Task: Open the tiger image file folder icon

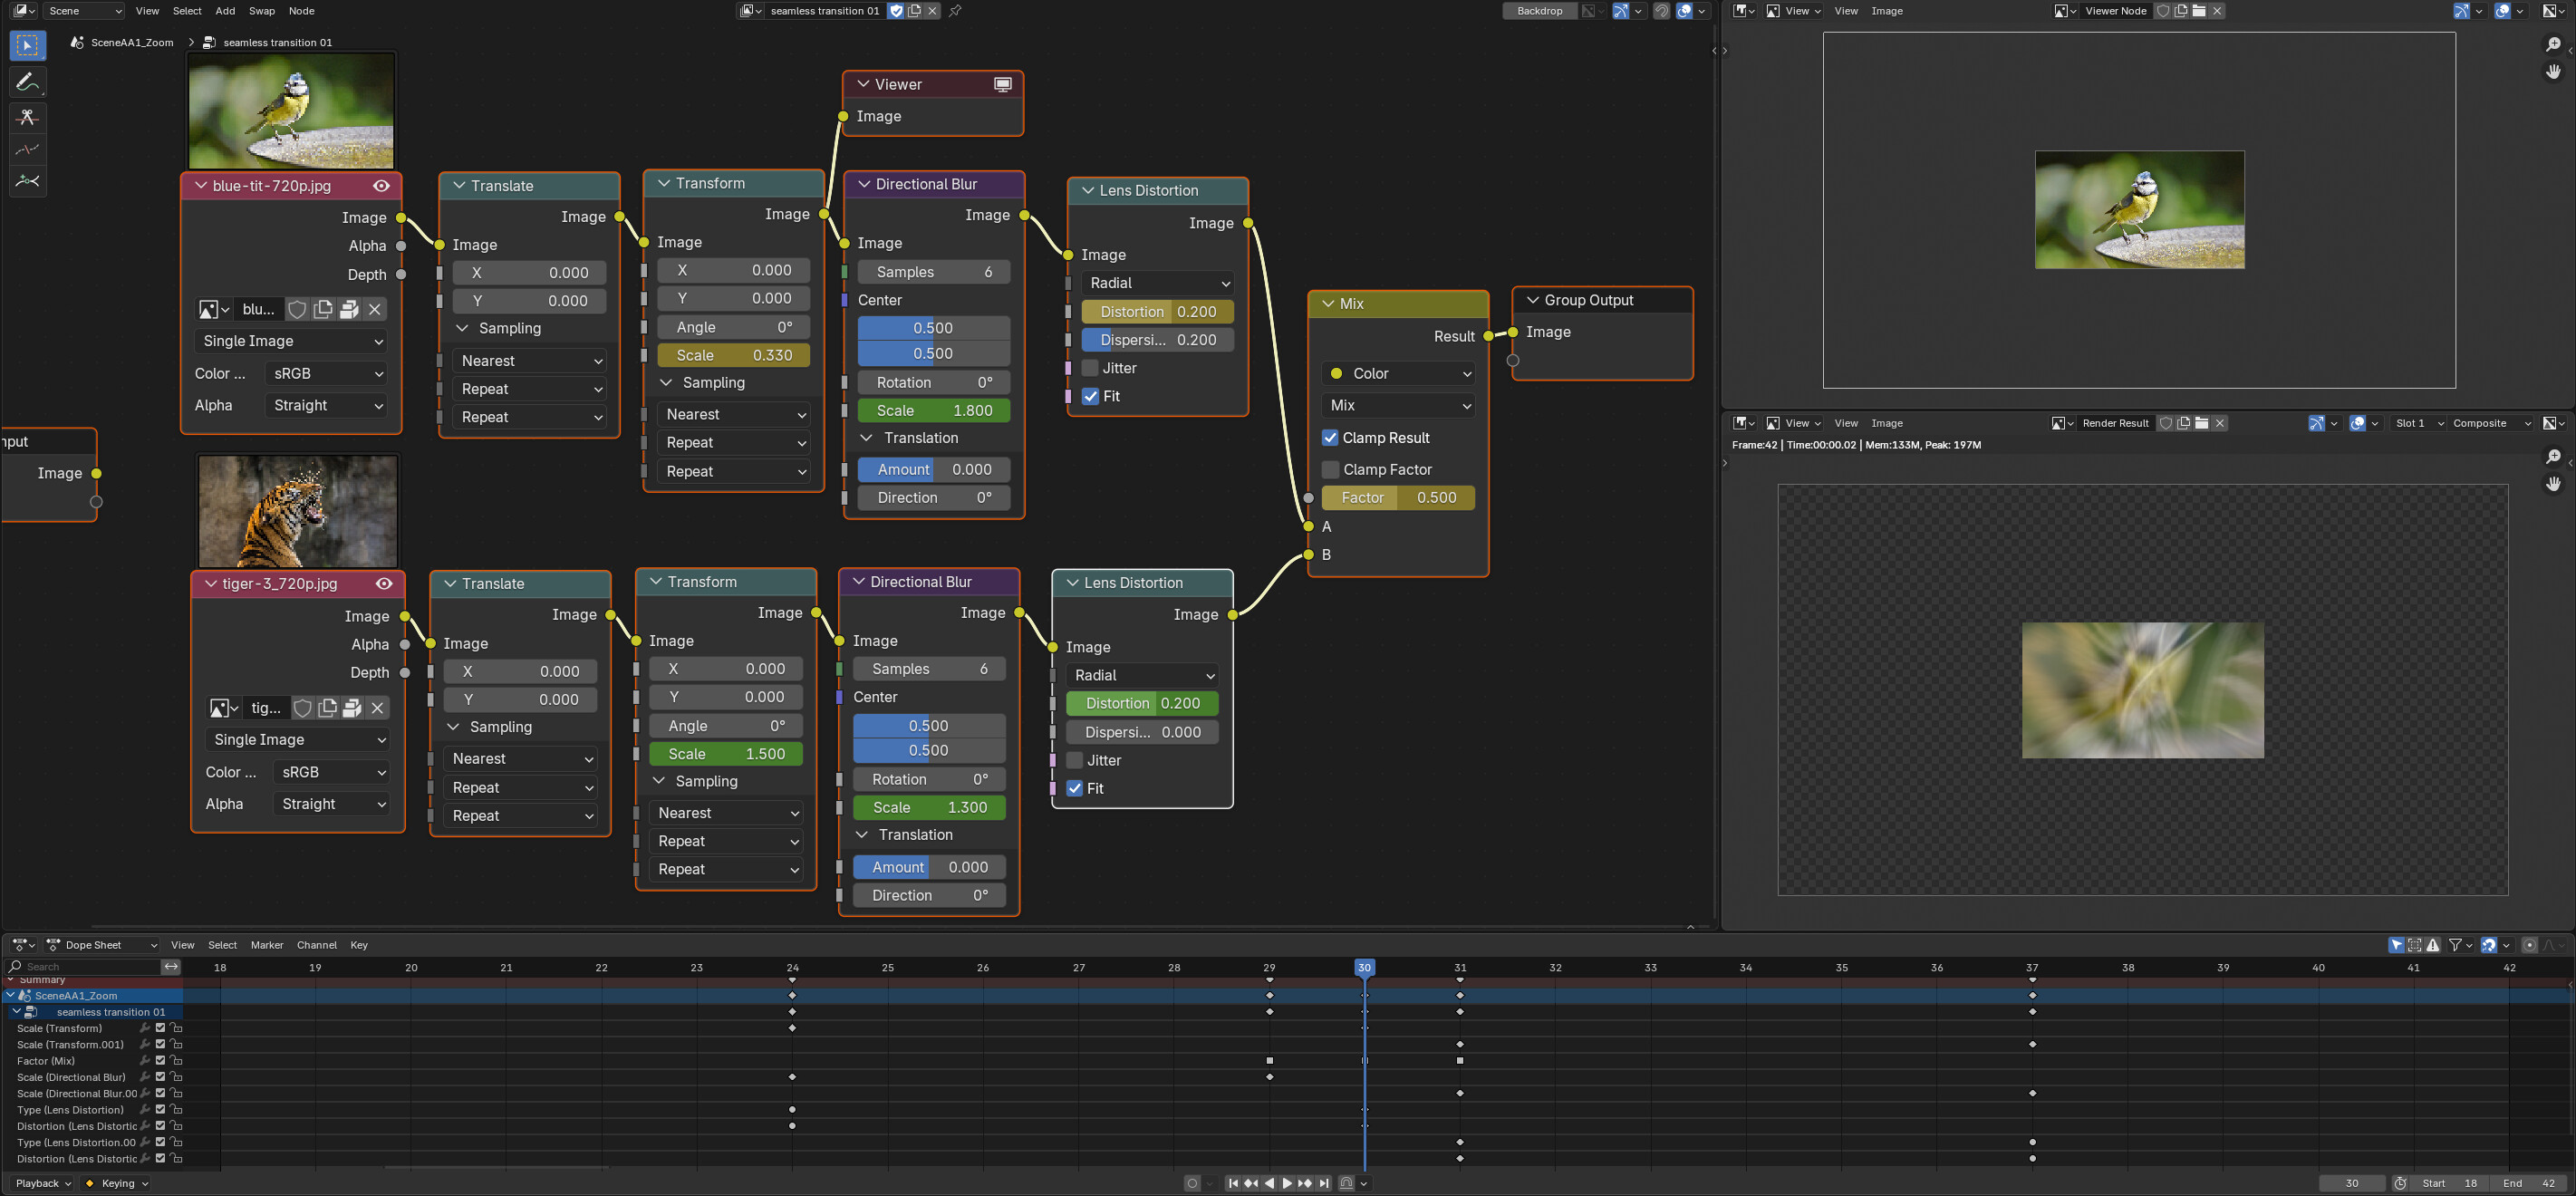Action: (352, 708)
